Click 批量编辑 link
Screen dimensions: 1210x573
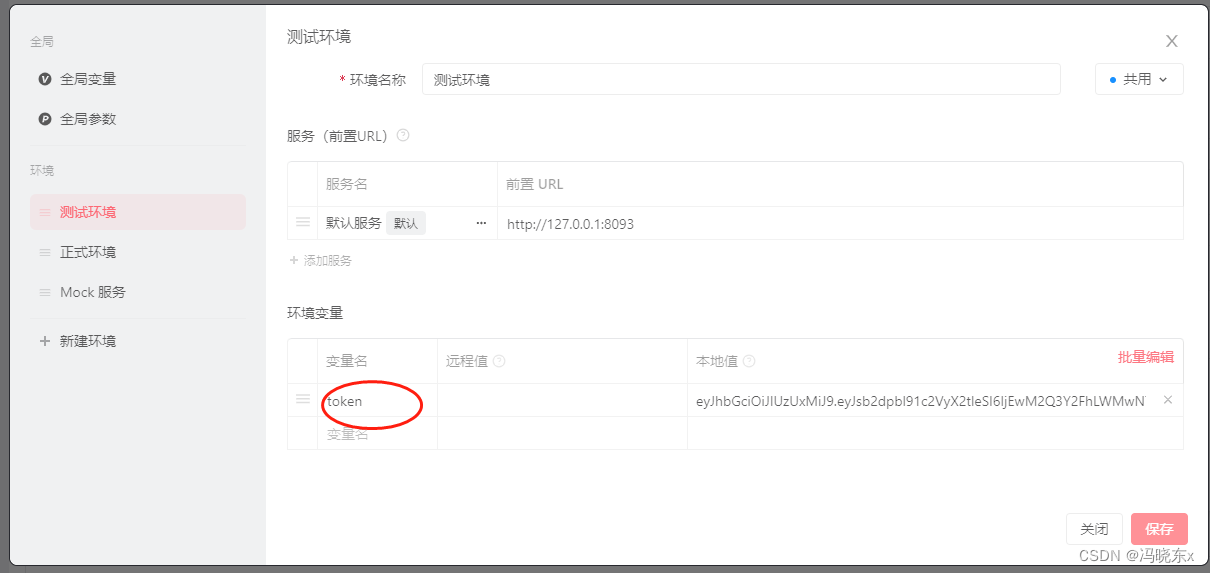tap(1146, 357)
